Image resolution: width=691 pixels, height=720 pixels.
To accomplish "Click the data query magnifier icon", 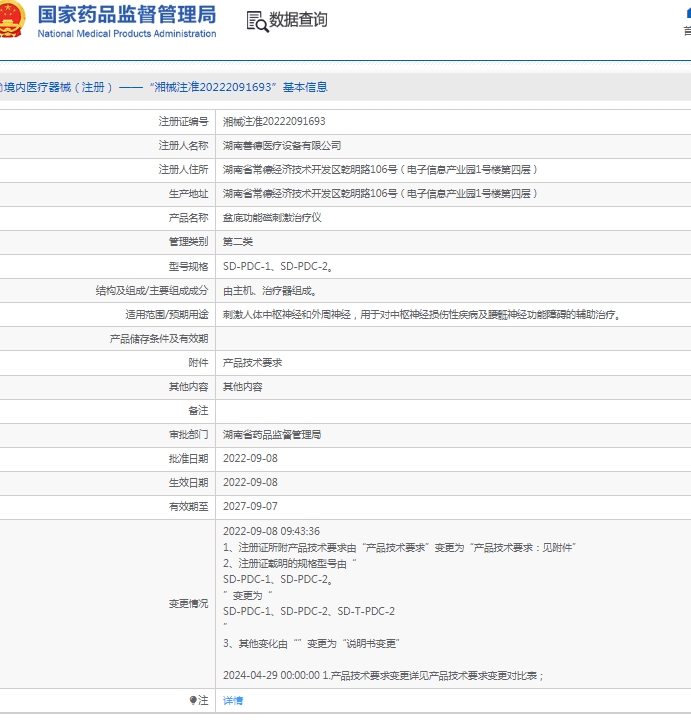I will click(257, 22).
